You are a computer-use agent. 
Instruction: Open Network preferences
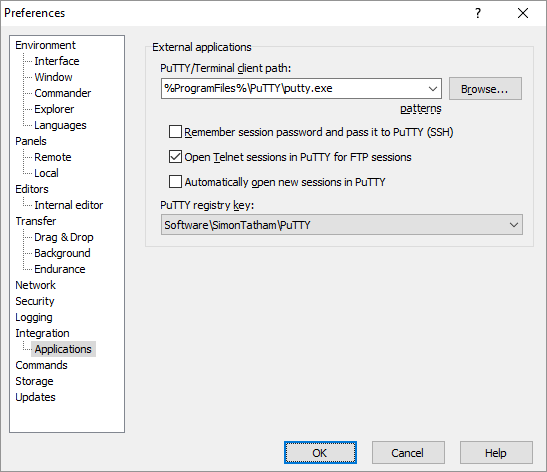pyautogui.click(x=35, y=285)
